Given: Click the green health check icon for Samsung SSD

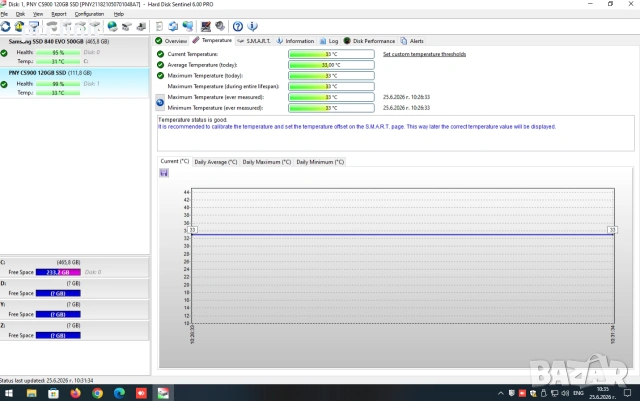Looking at the screenshot, I should pyautogui.click(x=4, y=53).
